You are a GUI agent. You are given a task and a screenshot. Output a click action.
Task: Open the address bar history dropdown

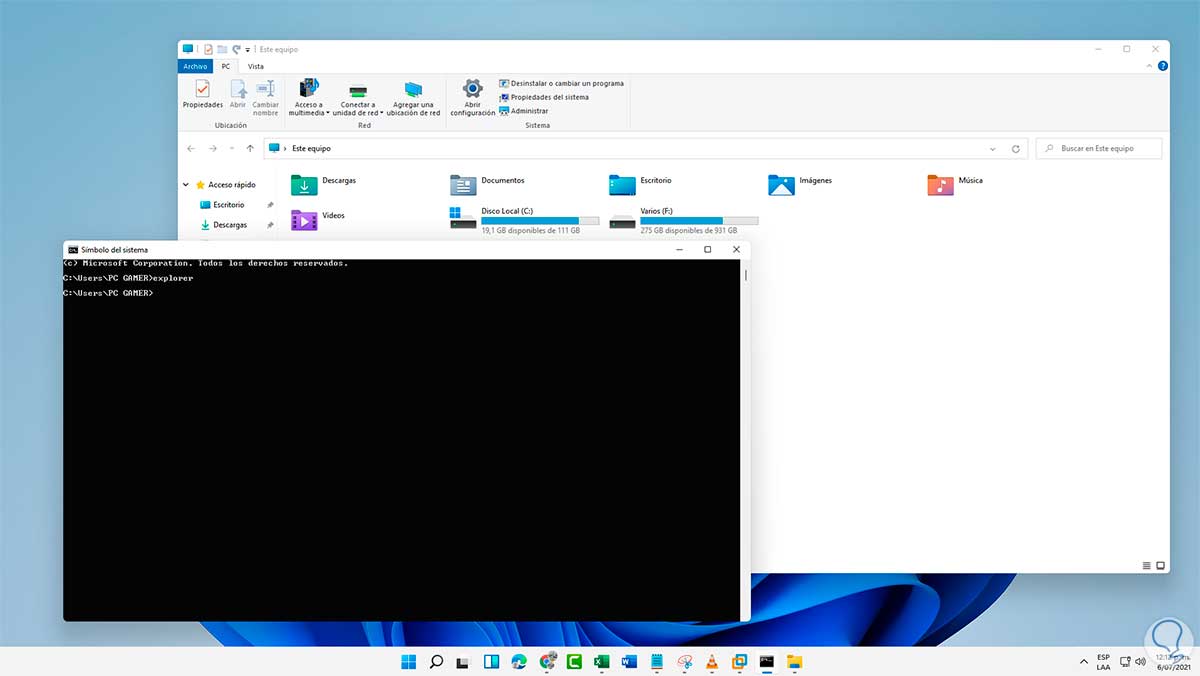[x=993, y=148]
